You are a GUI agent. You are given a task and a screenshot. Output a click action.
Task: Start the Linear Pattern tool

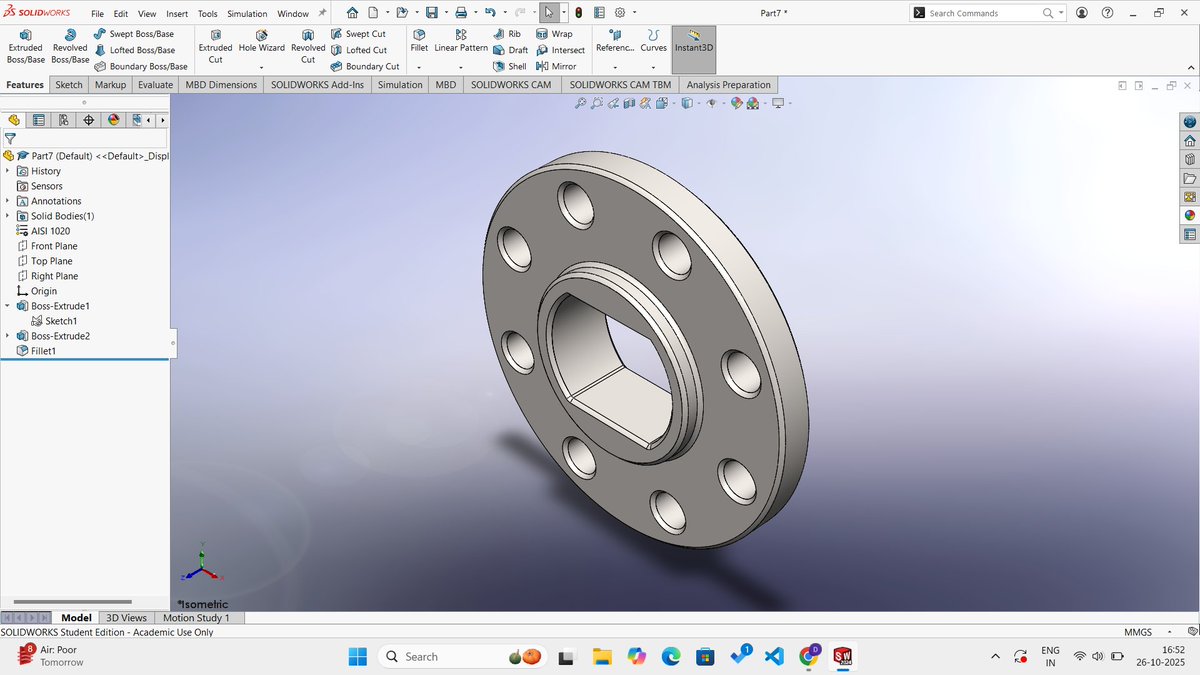(461, 40)
